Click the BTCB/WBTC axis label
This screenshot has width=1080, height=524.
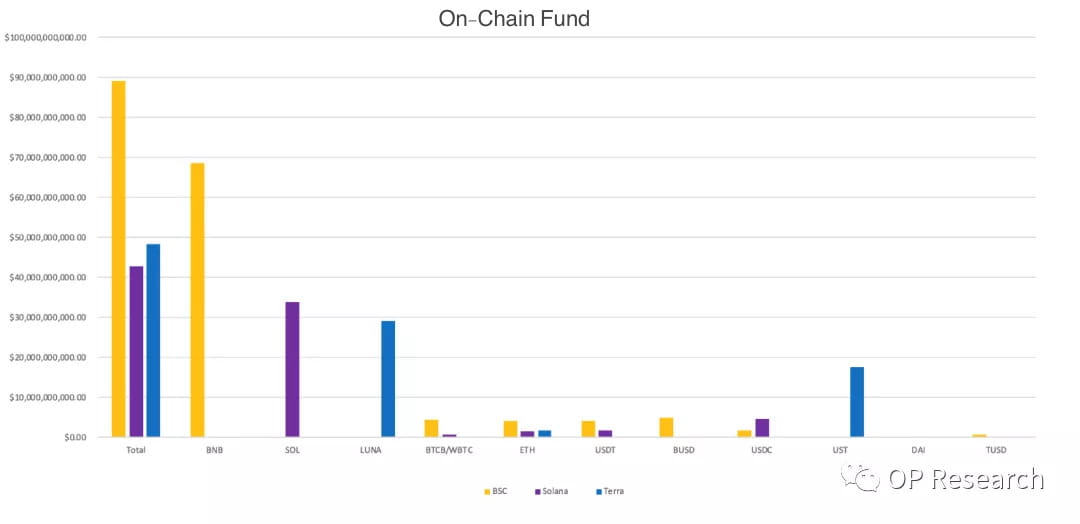pos(449,451)
